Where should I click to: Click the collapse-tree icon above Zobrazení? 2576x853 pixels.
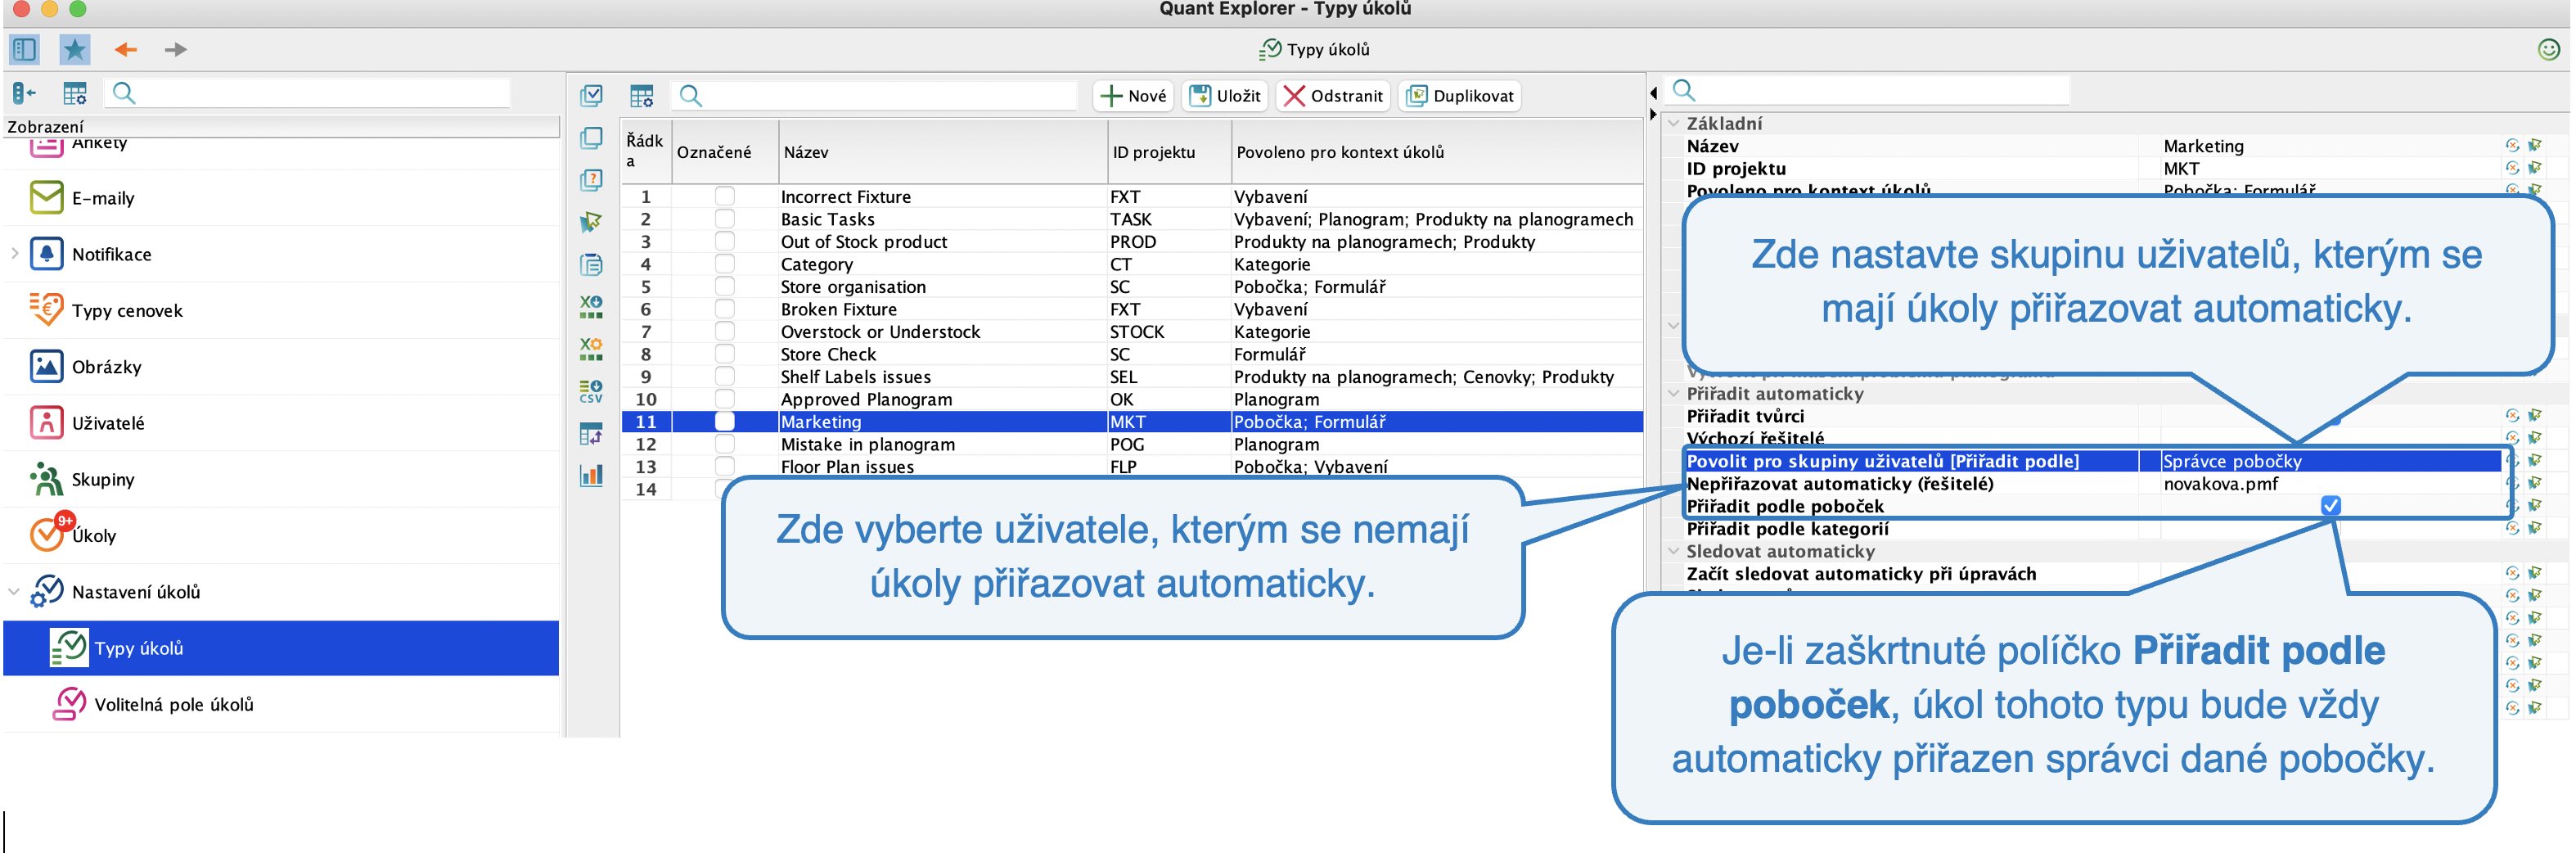24,93
